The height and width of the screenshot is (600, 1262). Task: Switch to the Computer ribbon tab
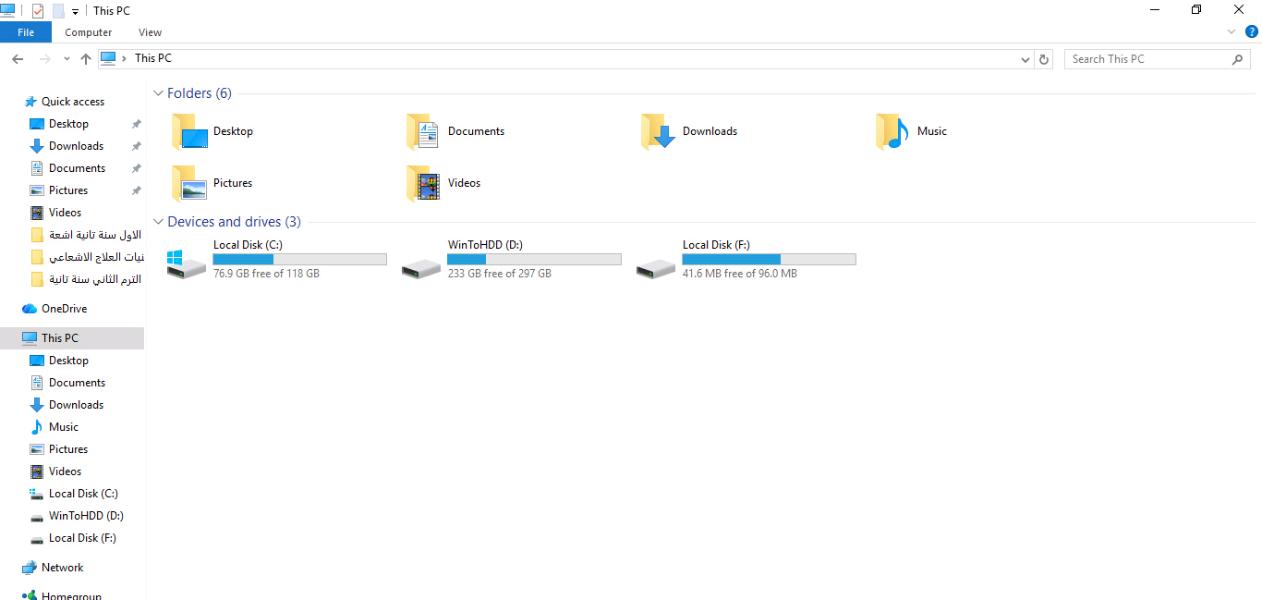tap(88, 32)
